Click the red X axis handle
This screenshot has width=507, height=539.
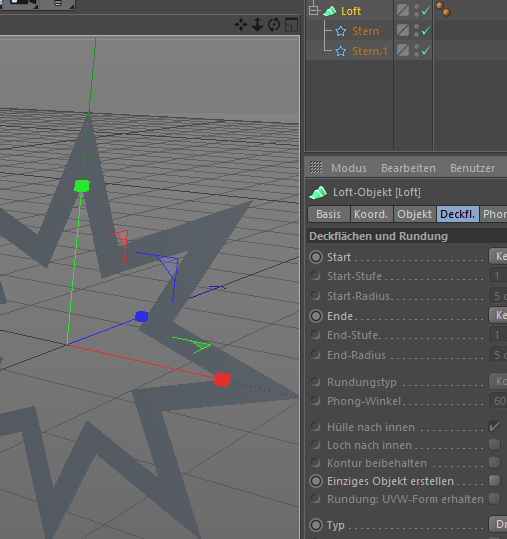pos(222,380)
